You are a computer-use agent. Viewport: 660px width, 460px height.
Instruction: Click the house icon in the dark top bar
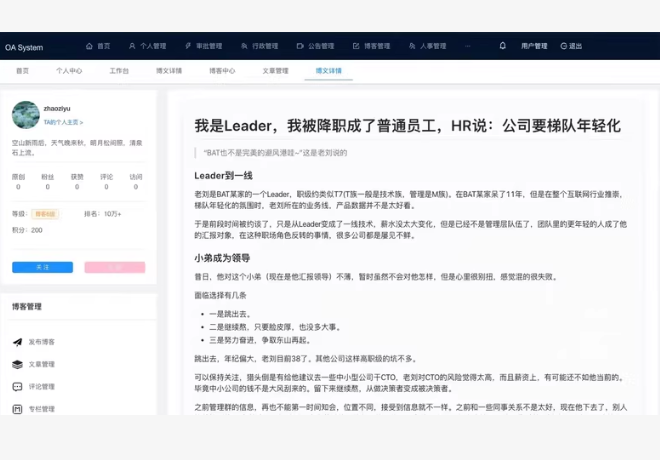[x=89, y=46]
